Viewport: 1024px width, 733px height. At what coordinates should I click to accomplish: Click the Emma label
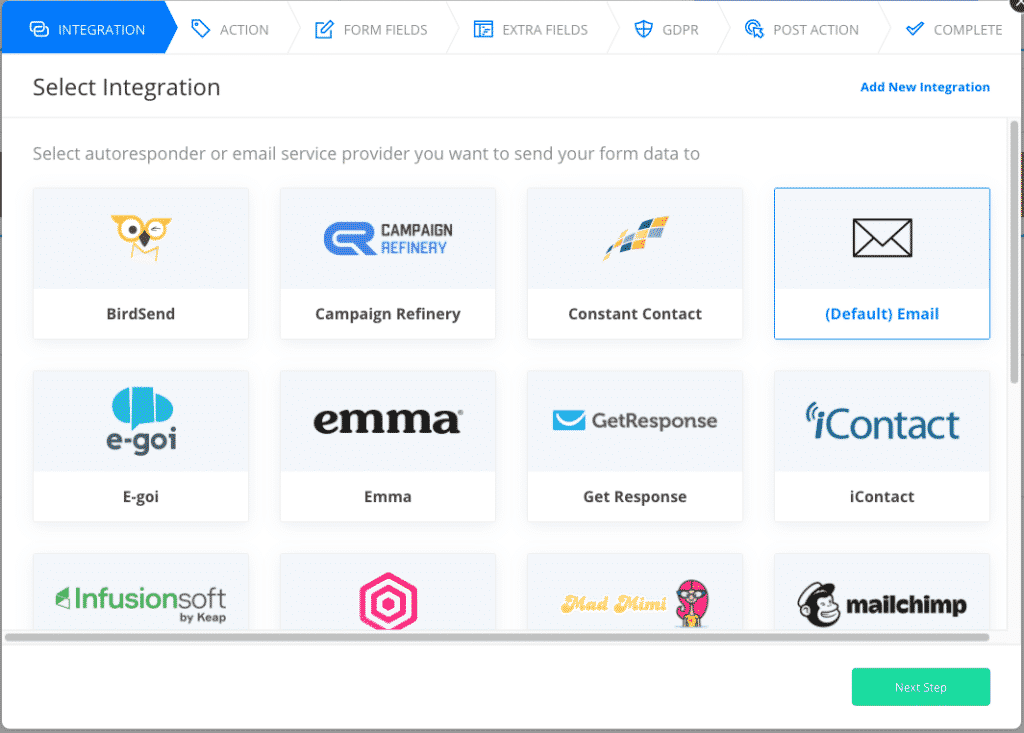click(388, 497)
